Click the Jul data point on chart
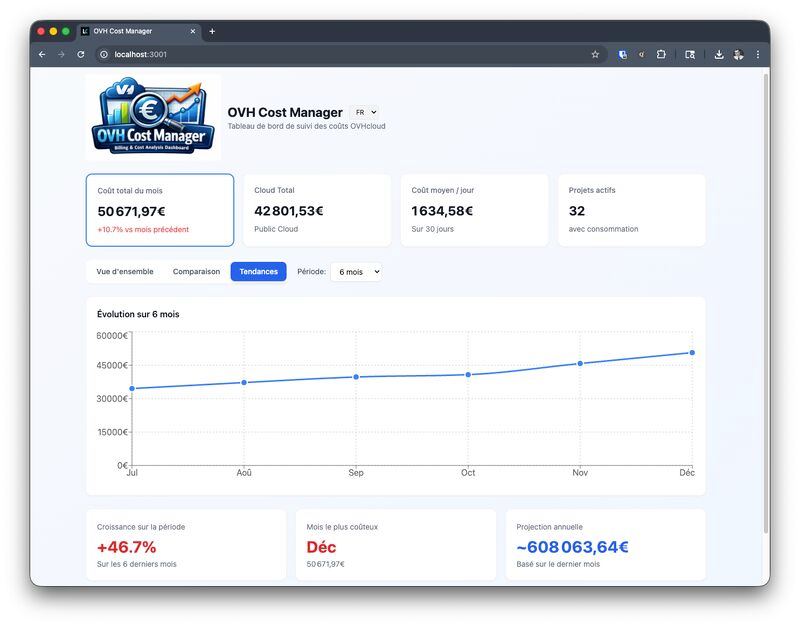This screenshot has height=626, width=800. [x=132, y=389]
